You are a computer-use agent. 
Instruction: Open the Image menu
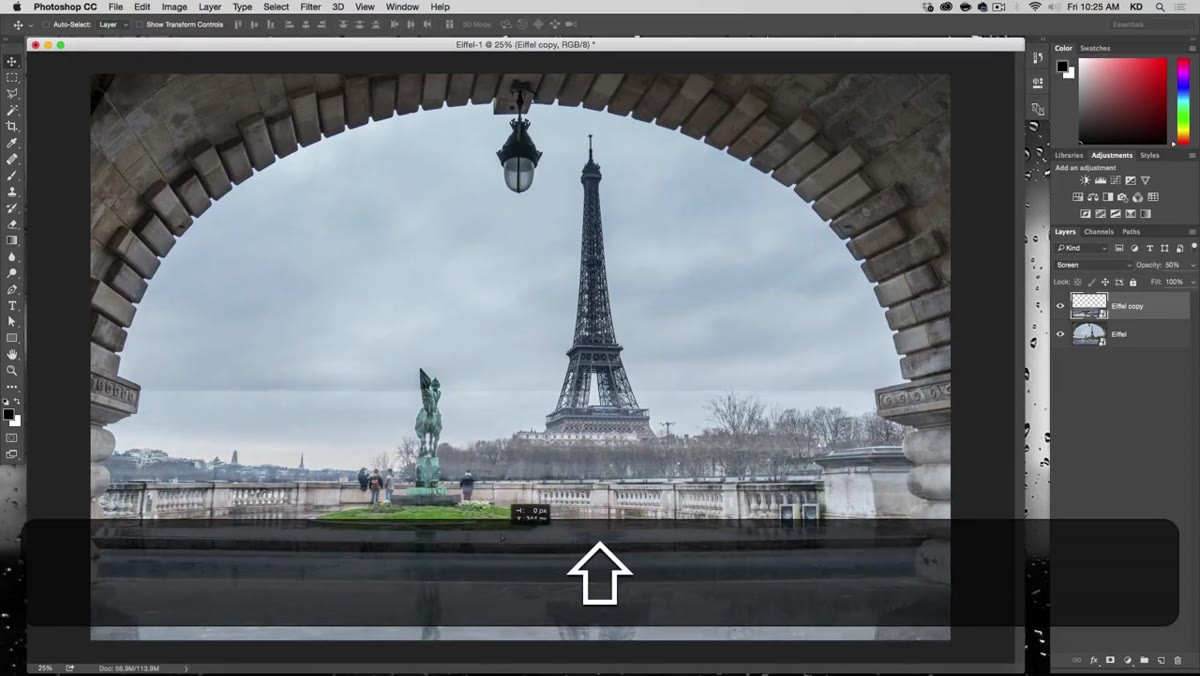[x=174, y=7]
